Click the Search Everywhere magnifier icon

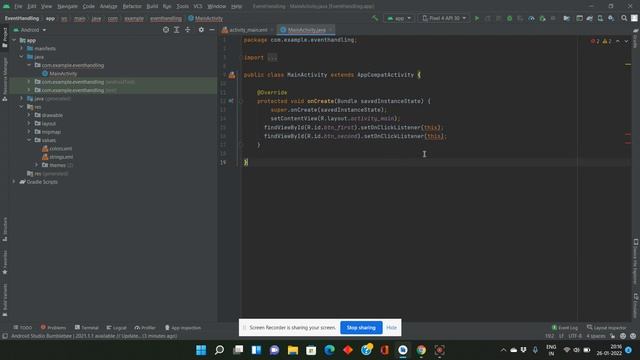pyautogui.click(x=624, y=18)
